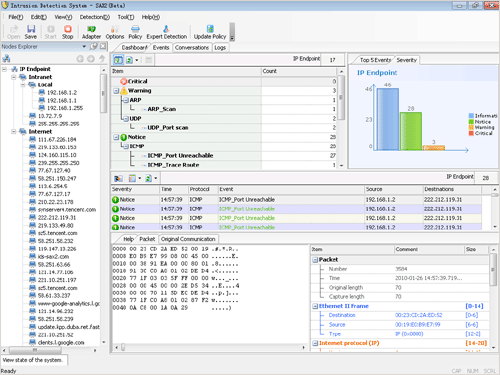500x375 pixels.
Task: Select the ARP_Scan statistics row
Action: coord(224,109)
